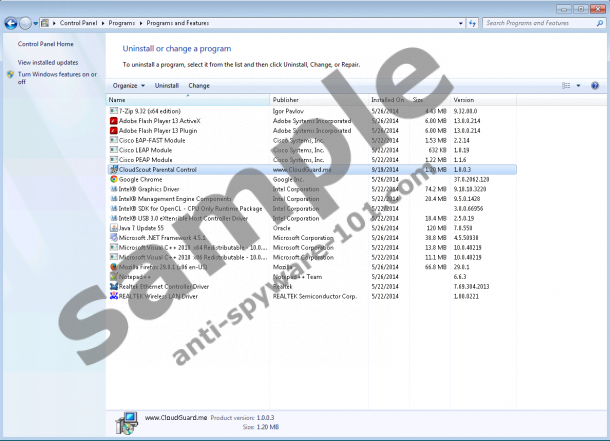Screen dimensions: 610x441
Task: Open Turn Windows features on or off
Action: 56,78
